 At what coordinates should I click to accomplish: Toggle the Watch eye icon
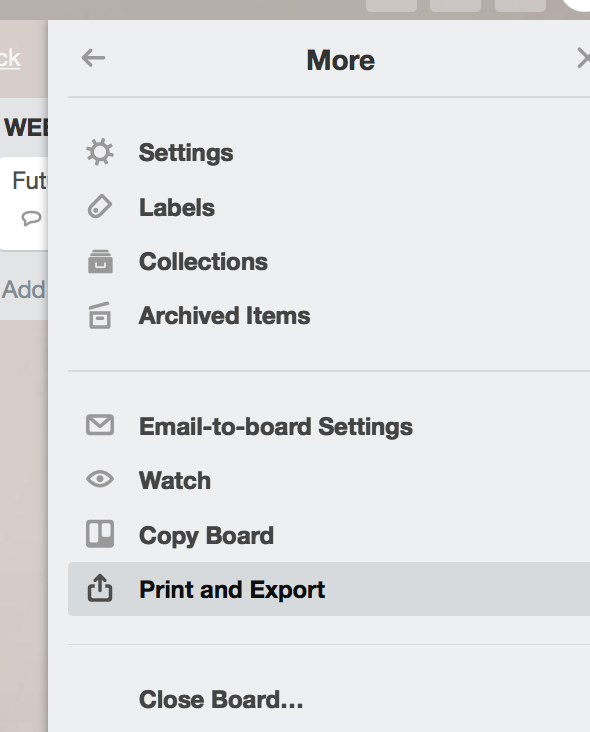100,479
